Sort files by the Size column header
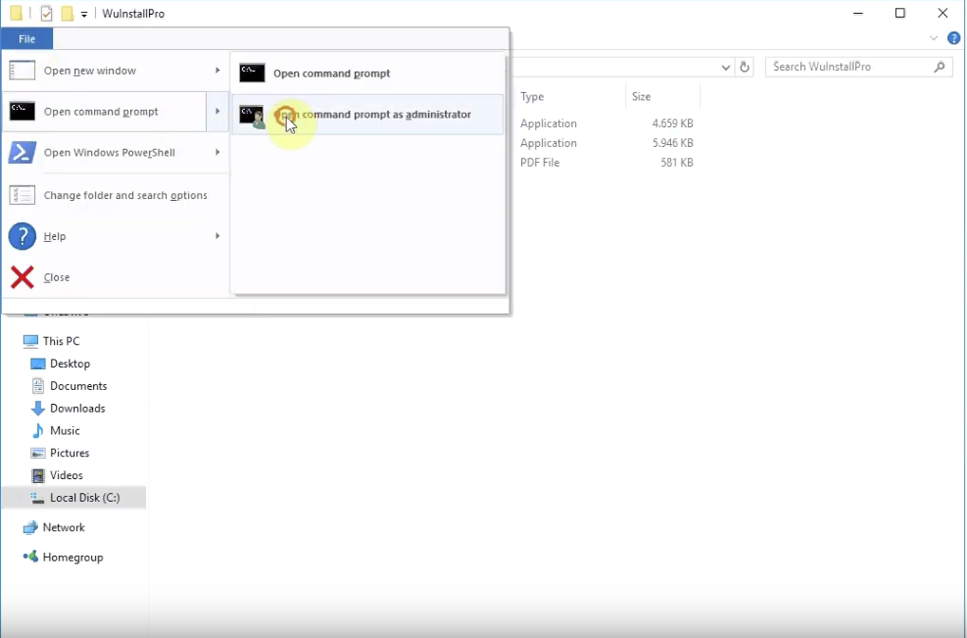 (642, 97)
